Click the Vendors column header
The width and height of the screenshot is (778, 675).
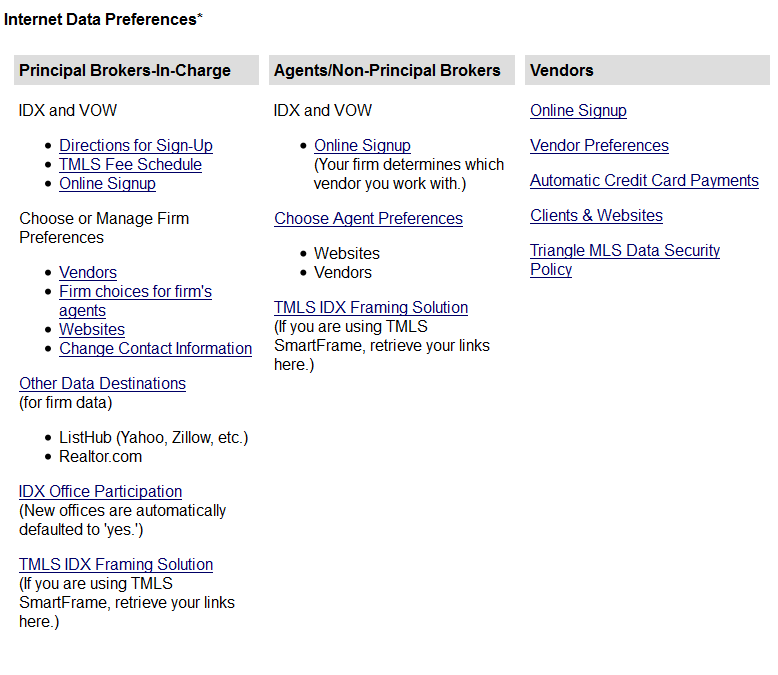[562, 70]
